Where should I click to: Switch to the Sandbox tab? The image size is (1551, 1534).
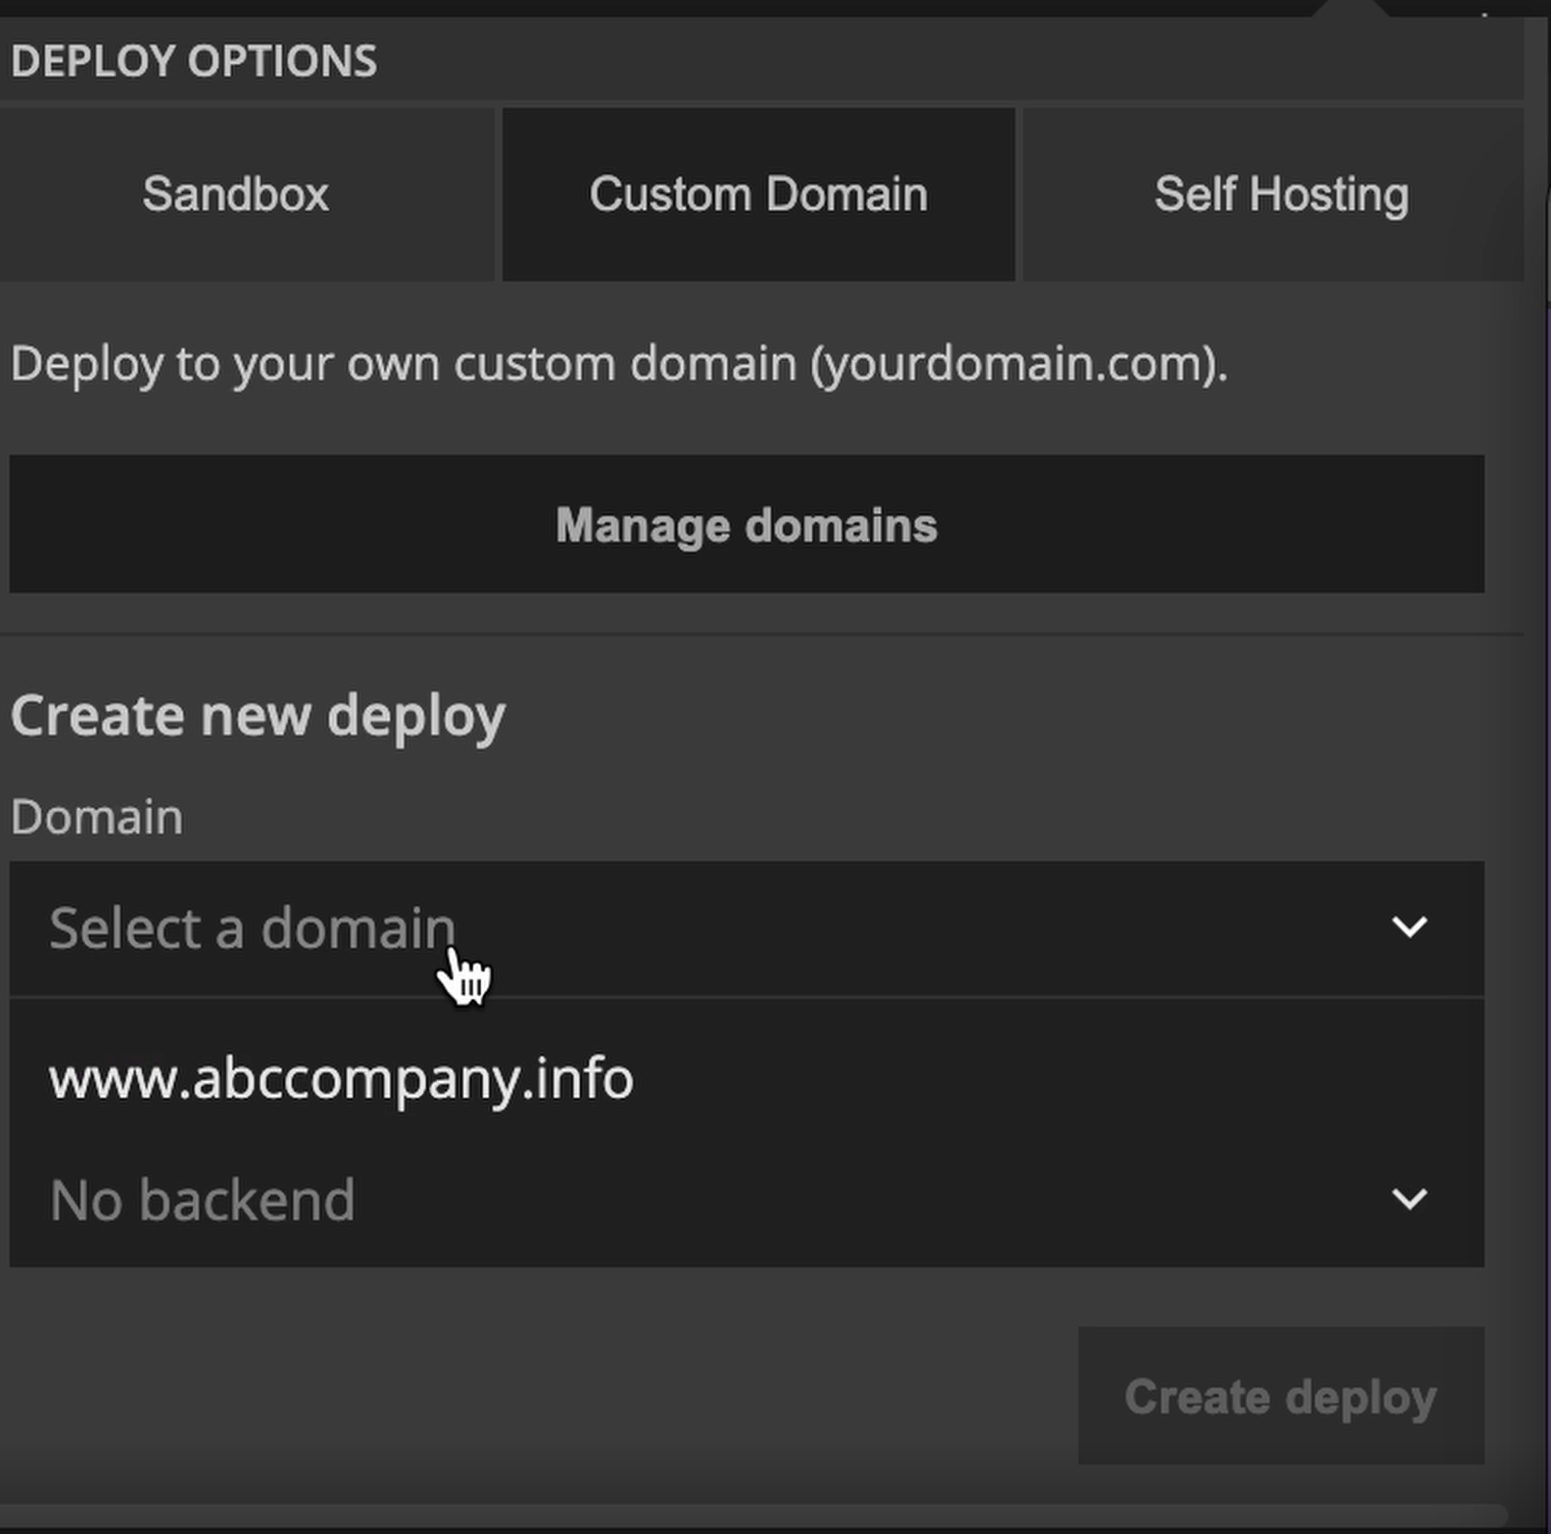point(236,194)
